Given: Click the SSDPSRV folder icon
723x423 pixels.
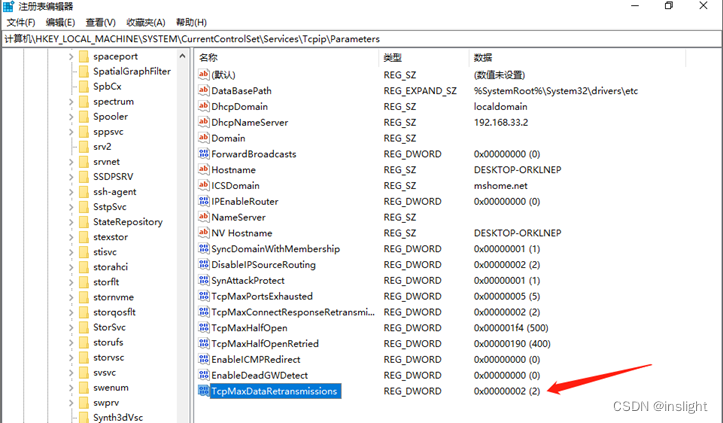Looking at the screenshot, I should tap(83, 177).
